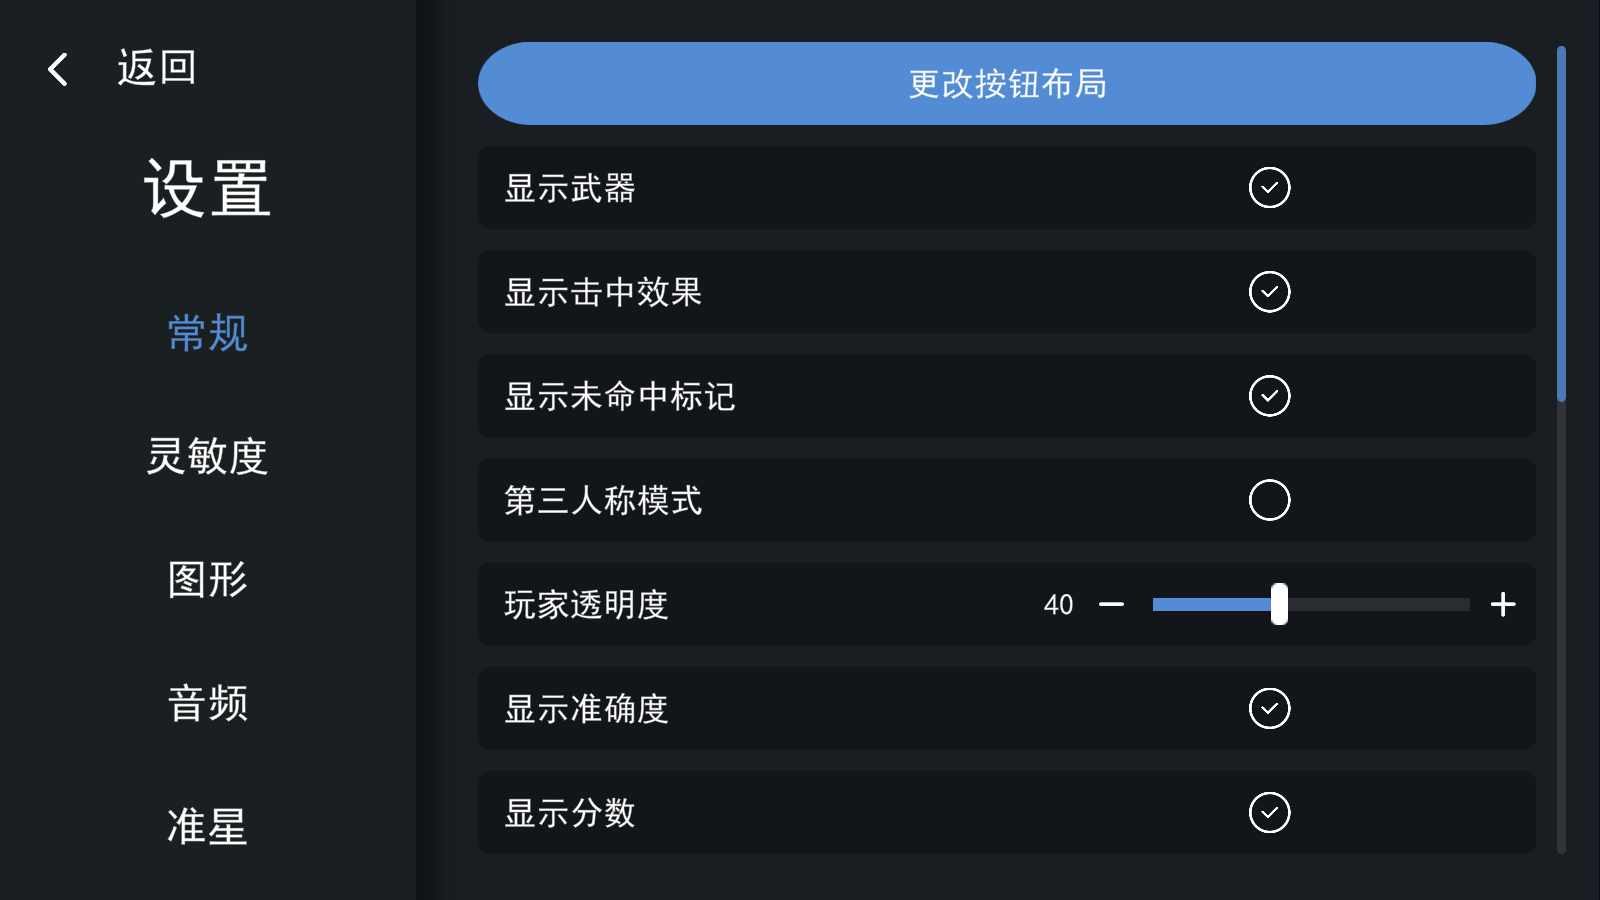Click the 更改按钮布局 button

tap(1006, 84)
